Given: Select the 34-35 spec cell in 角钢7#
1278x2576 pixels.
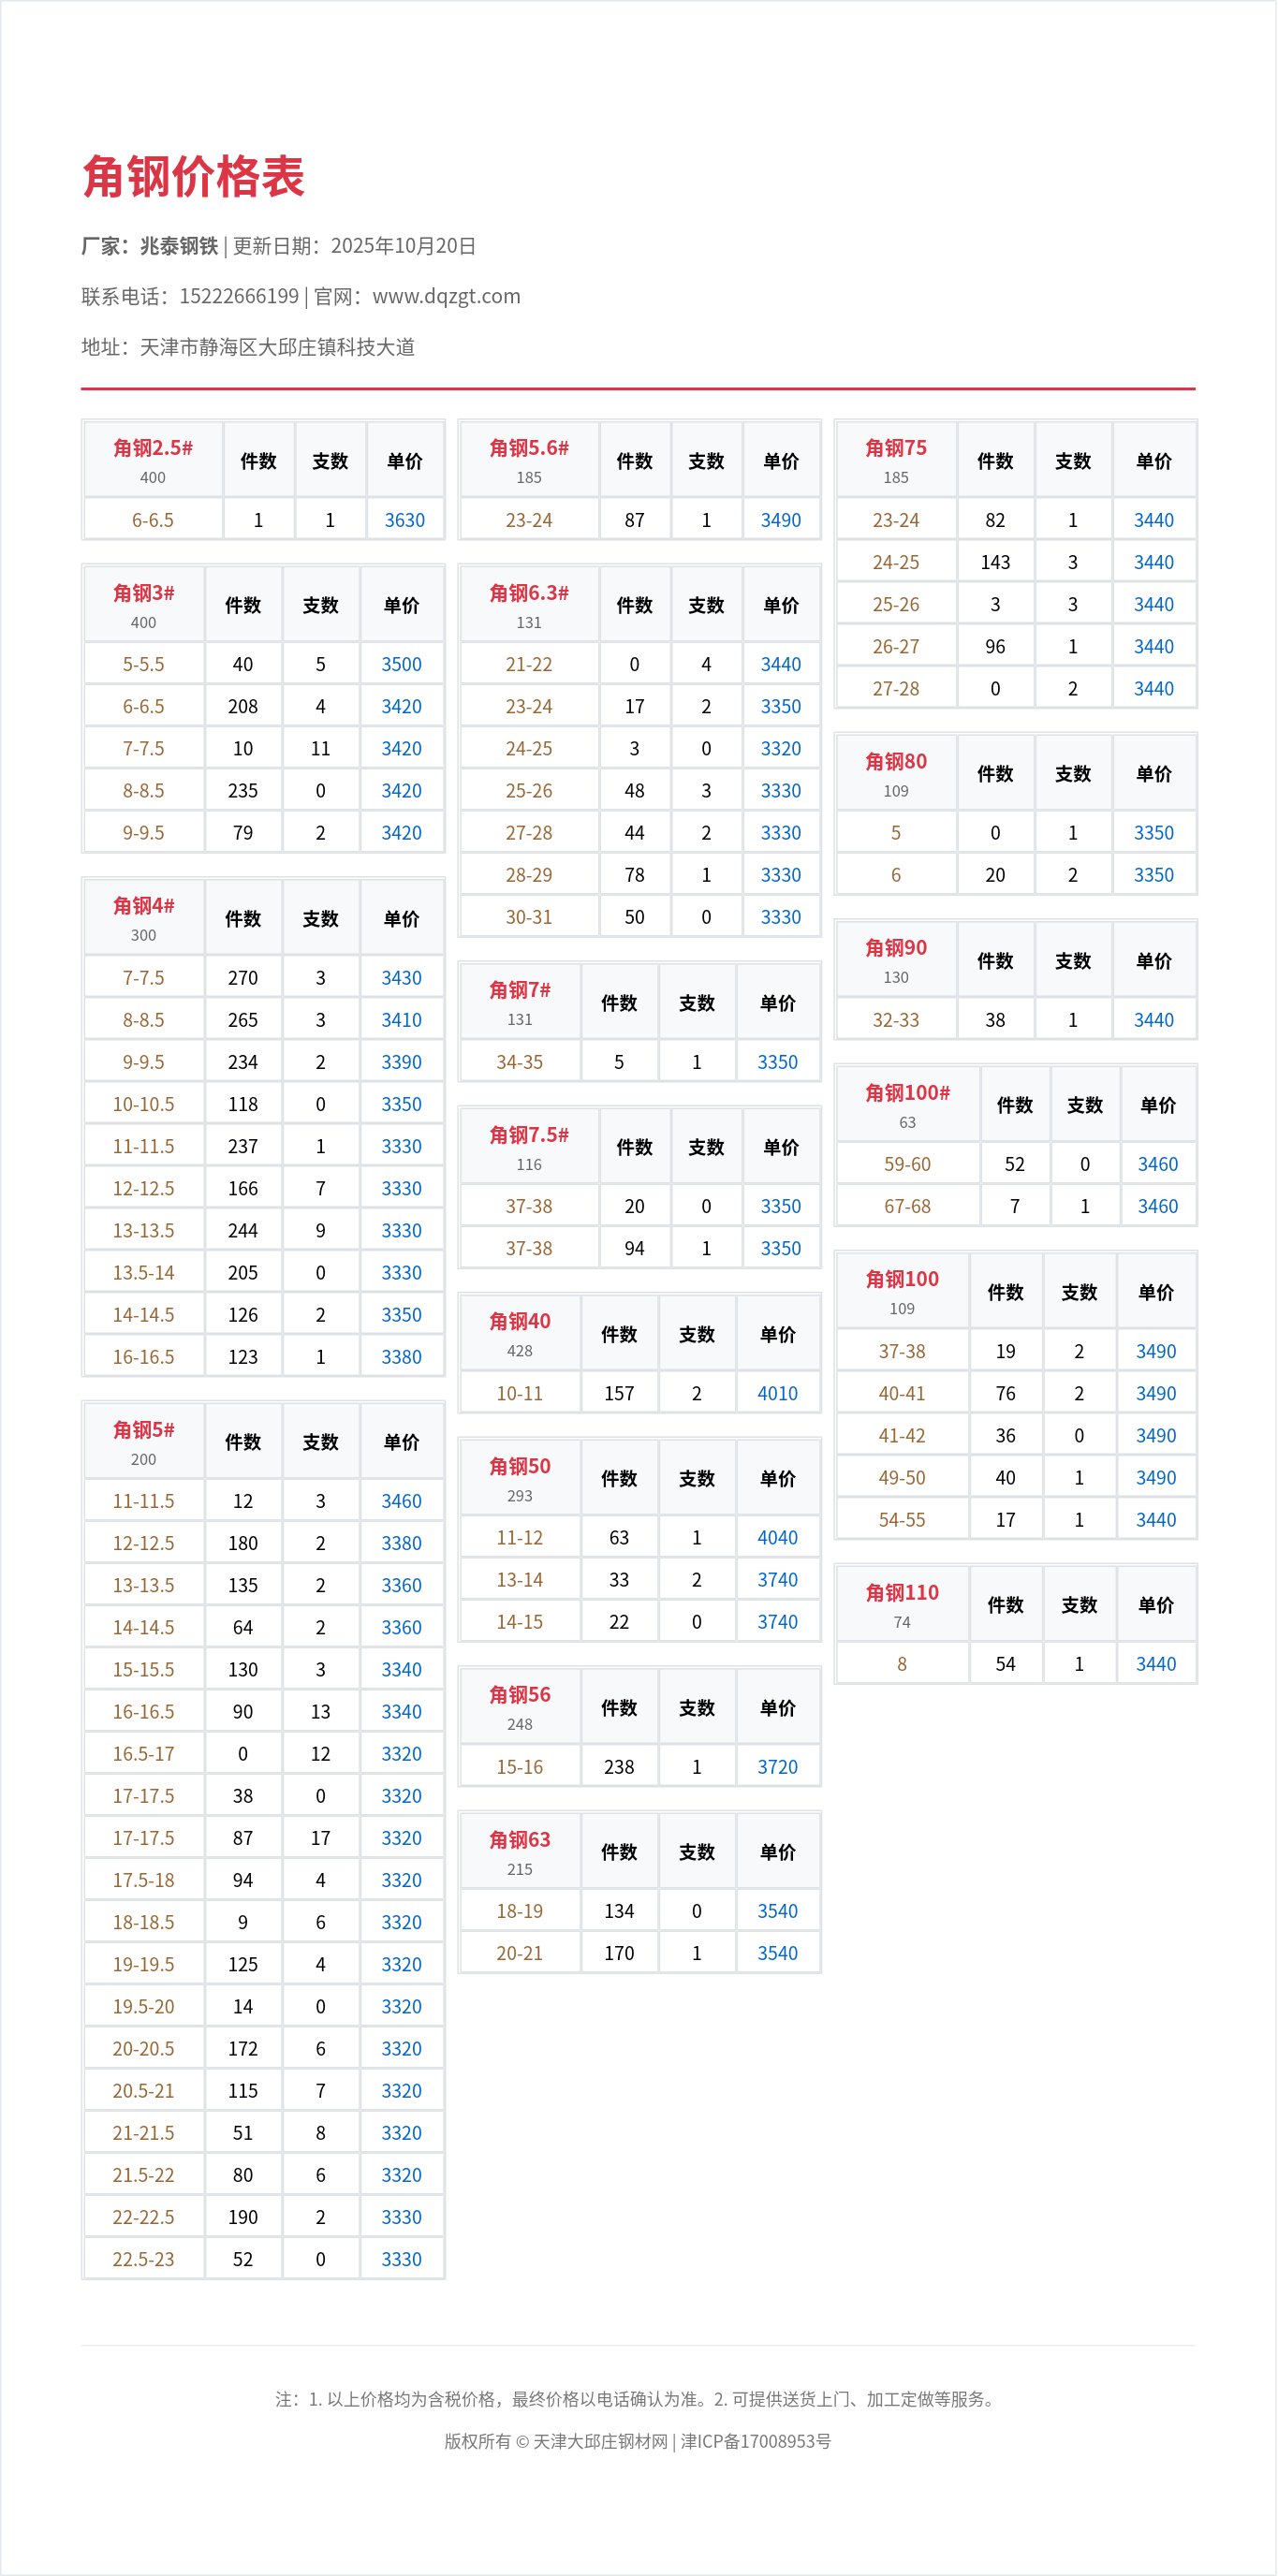Looking at the screenshot, I should (519, 1062).
